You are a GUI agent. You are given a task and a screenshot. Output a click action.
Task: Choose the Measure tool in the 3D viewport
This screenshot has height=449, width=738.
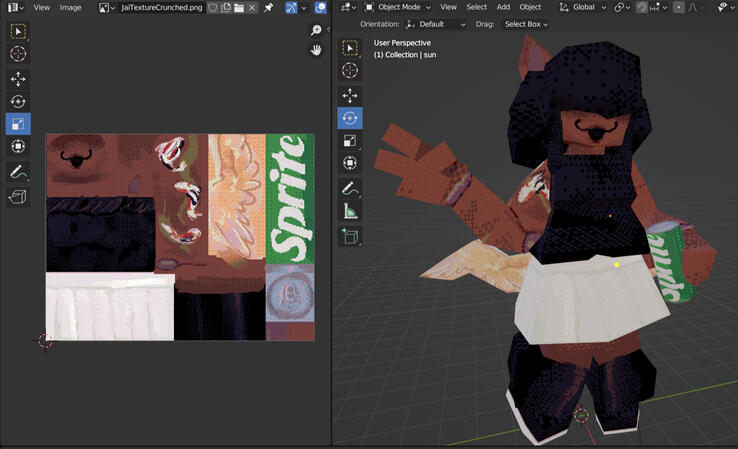pos(349,211)
